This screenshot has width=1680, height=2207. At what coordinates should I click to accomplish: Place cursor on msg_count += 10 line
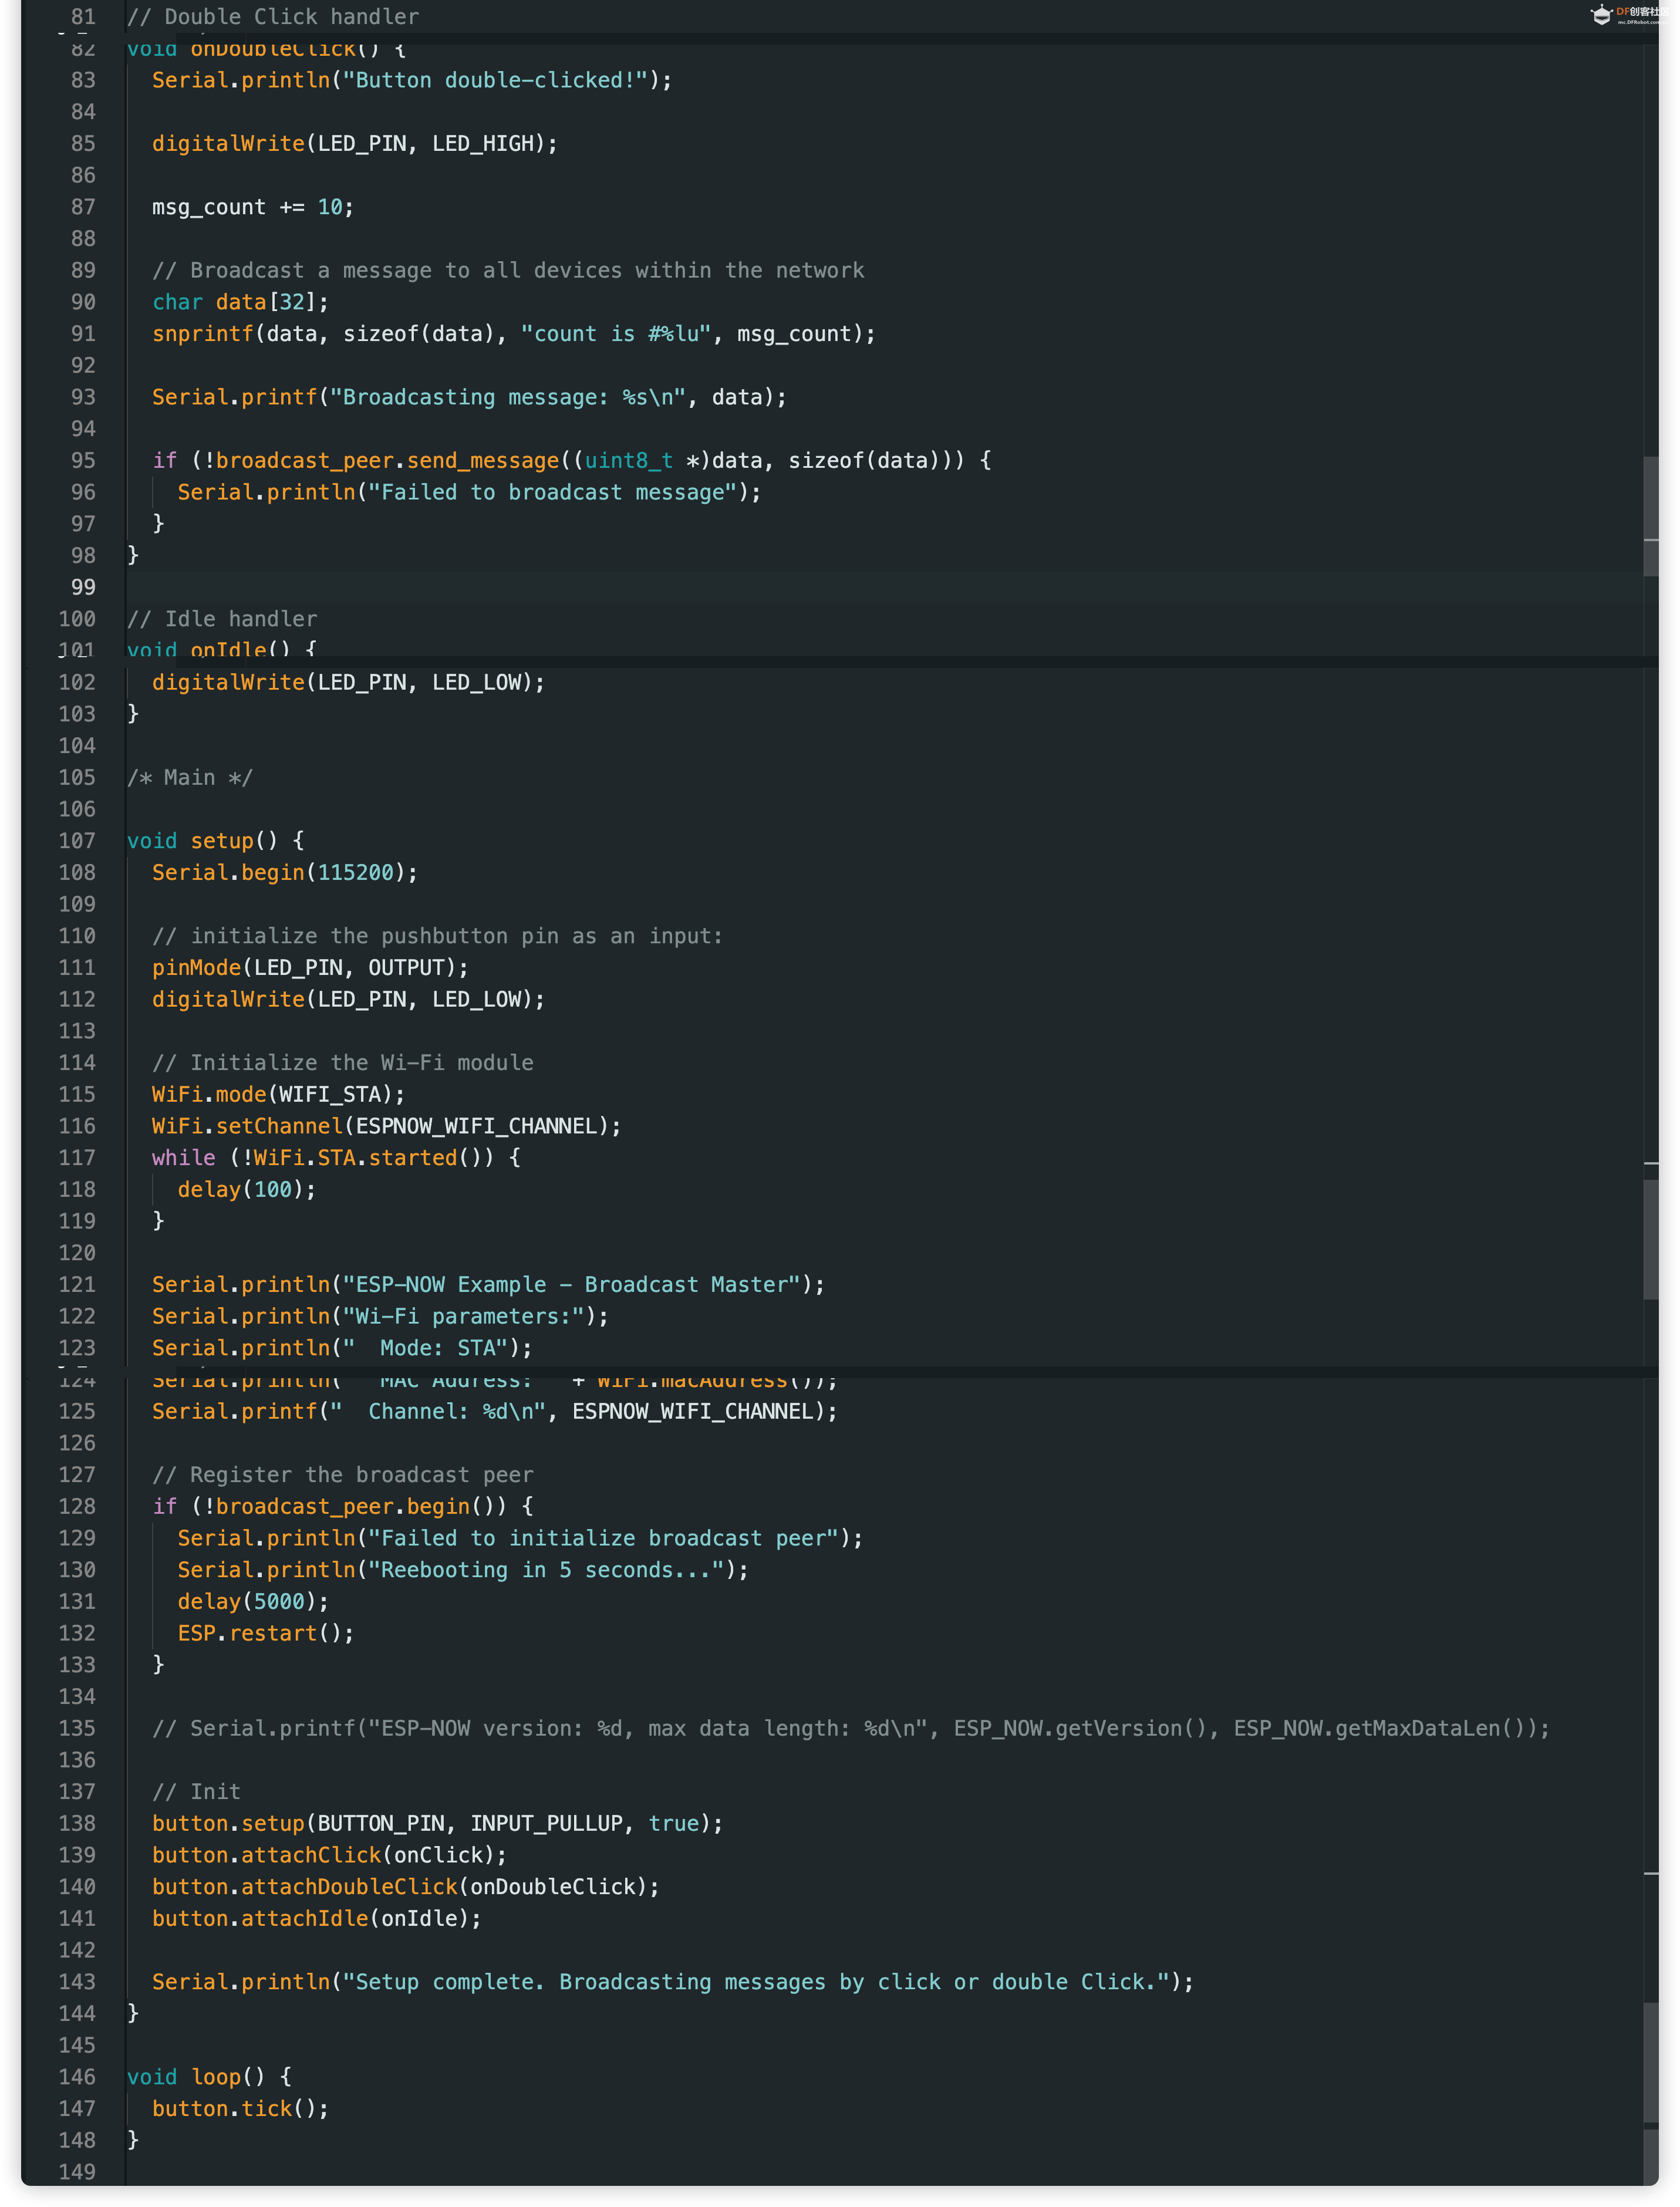(252, 207)
